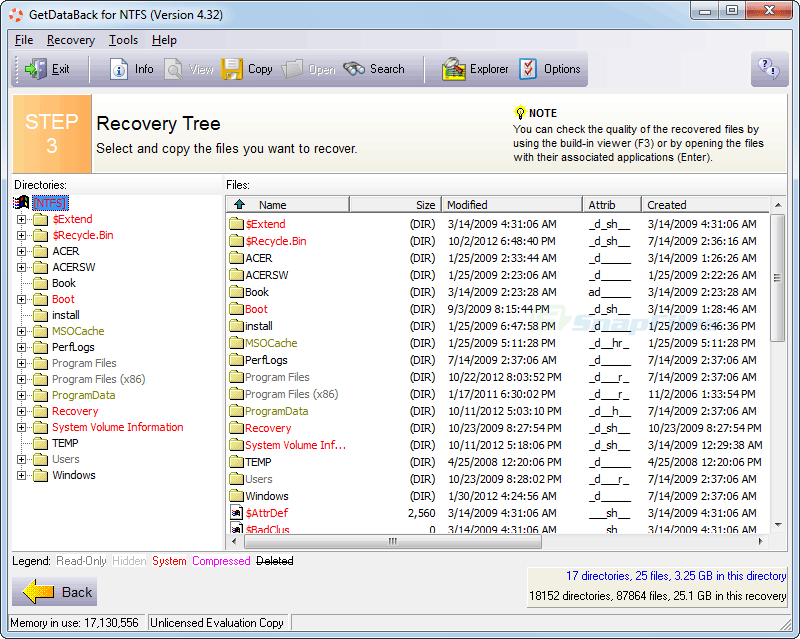
Task: Click the Back button
Action: (x=54, y=592)
